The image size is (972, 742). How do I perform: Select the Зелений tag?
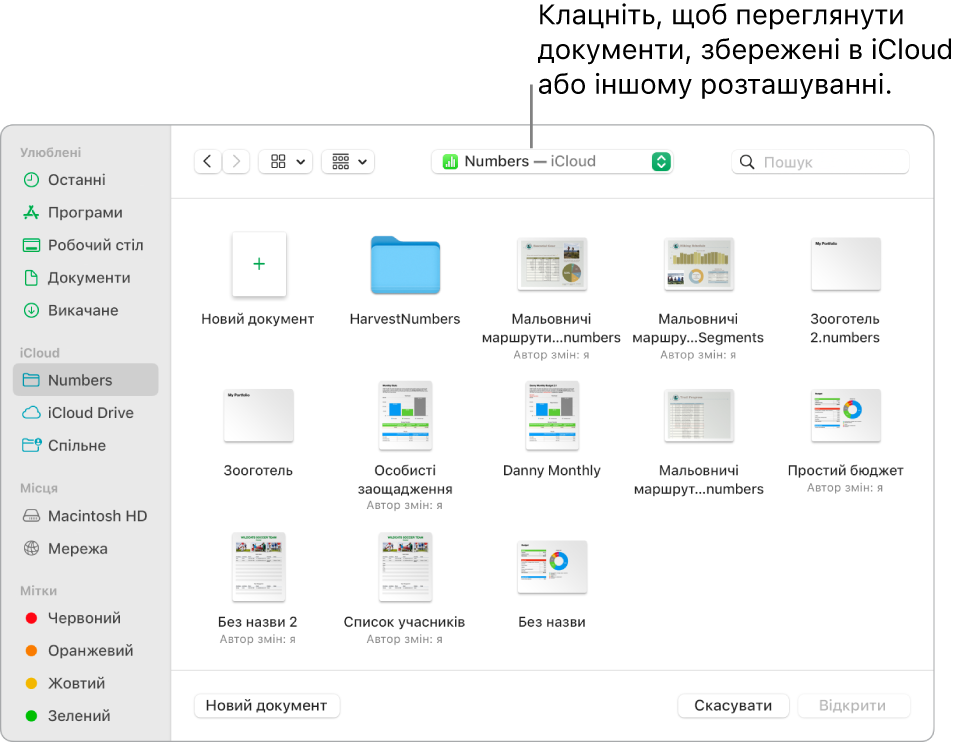click(86, 716)
